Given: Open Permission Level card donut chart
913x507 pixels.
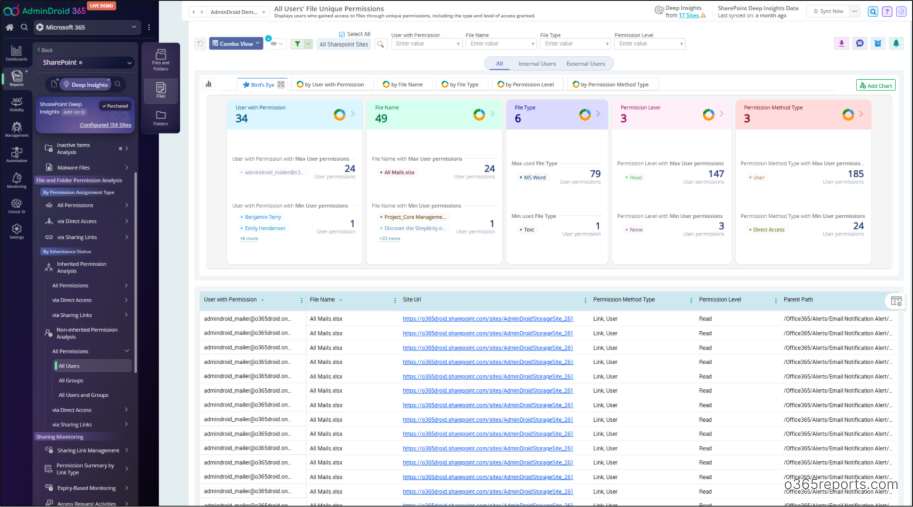Looking at the screenshot, I should [x=708, y=115].
